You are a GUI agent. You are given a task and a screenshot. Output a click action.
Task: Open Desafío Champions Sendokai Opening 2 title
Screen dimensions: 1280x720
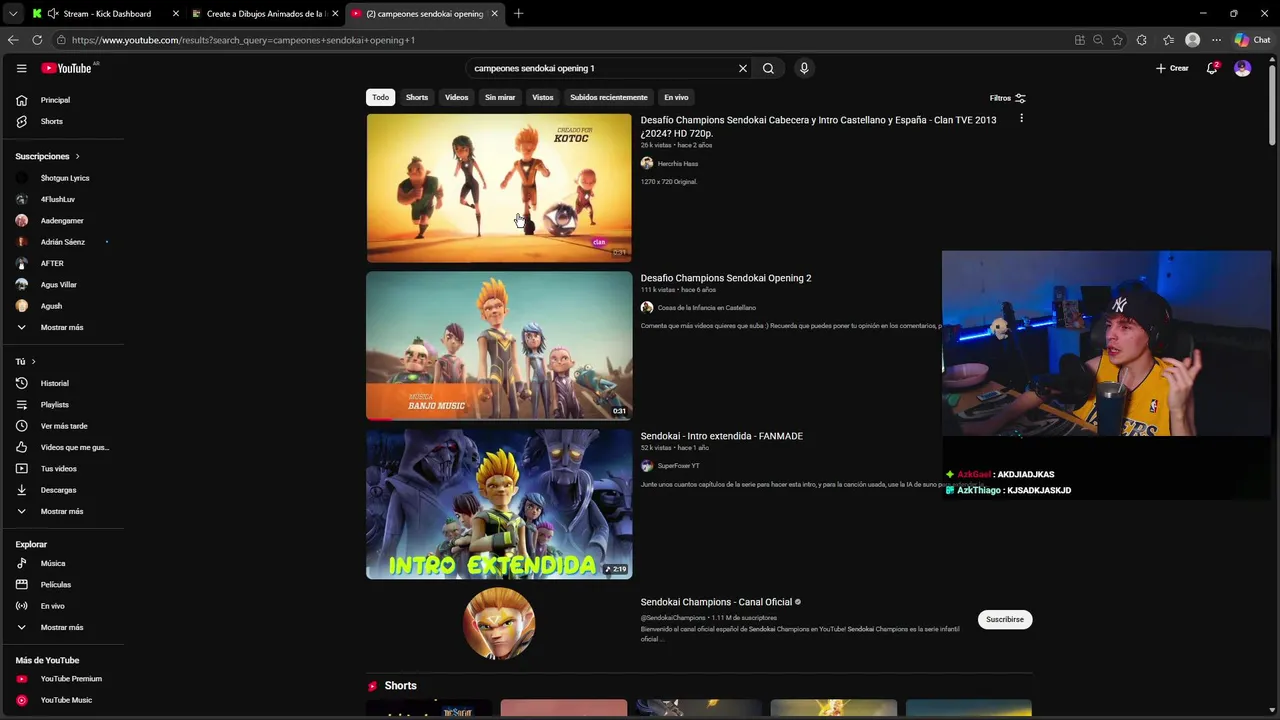pos(726,278)
